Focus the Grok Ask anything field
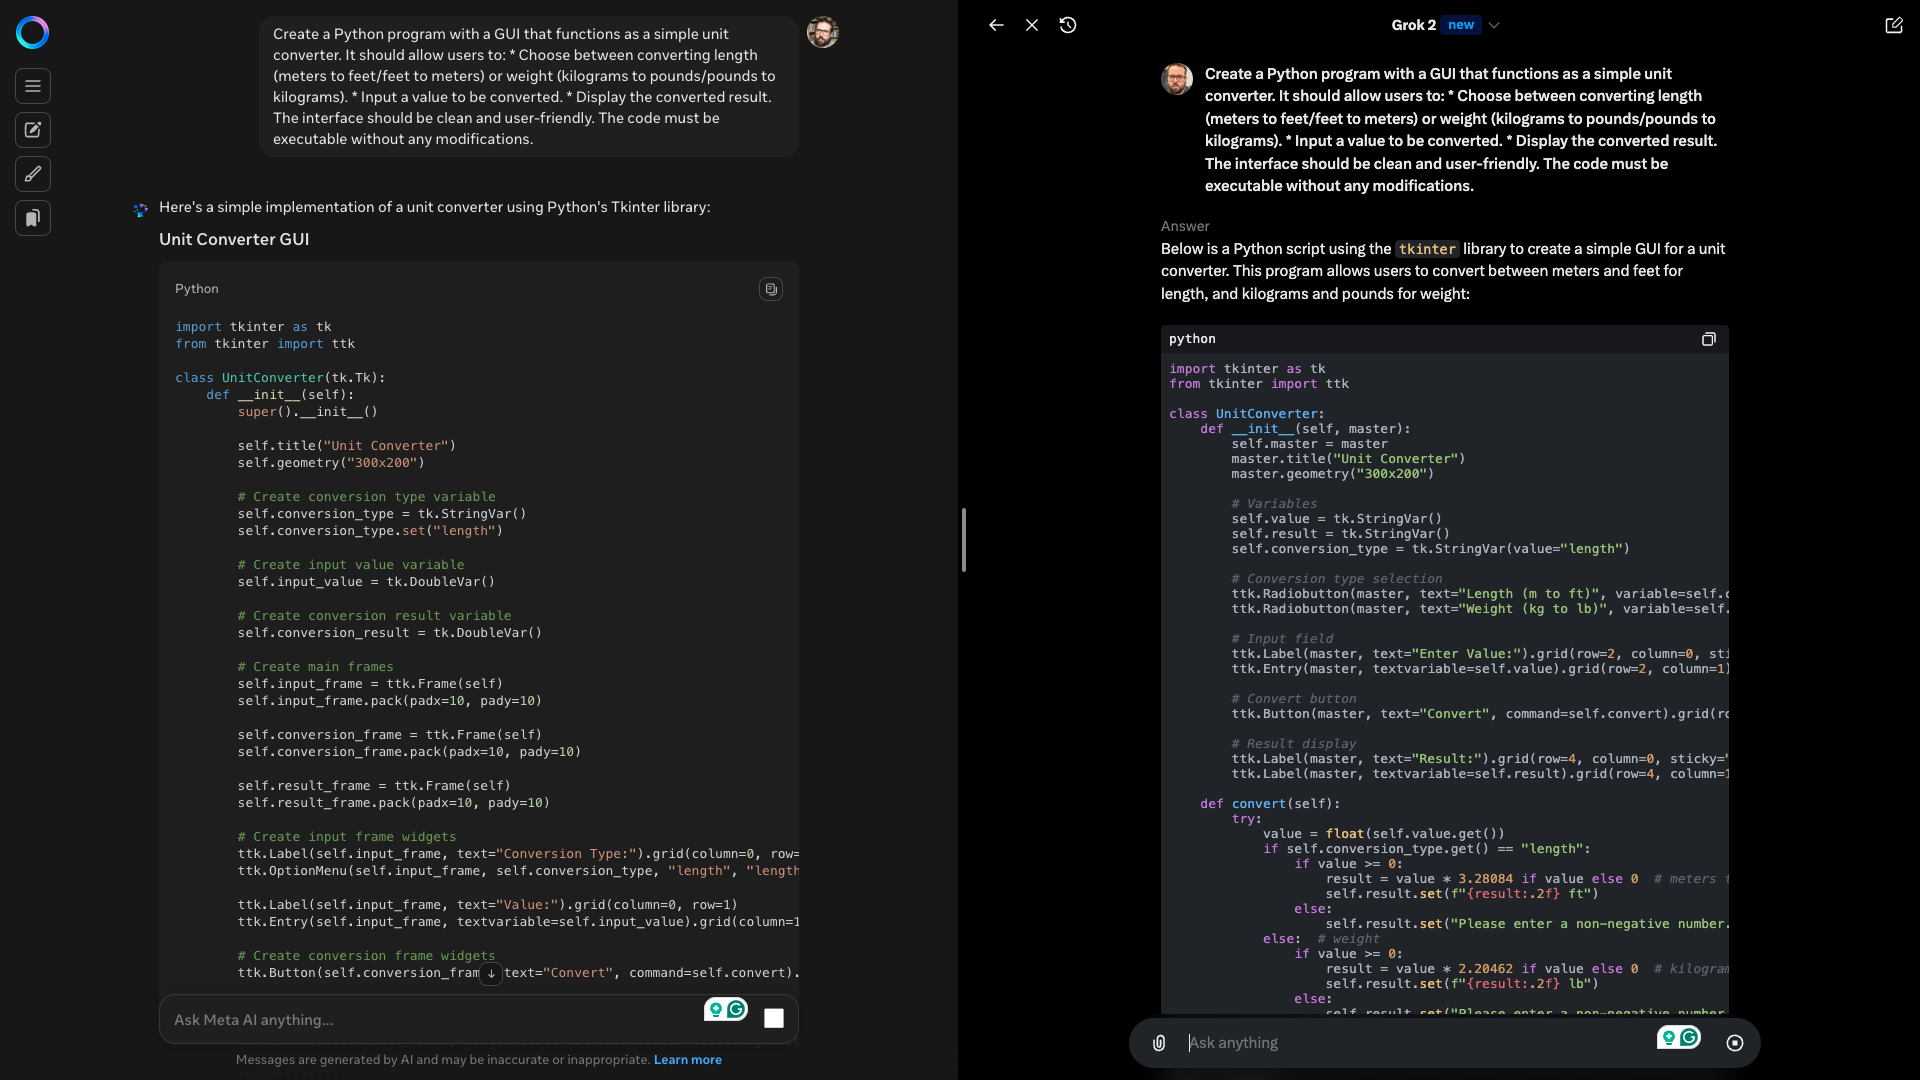 1400,1043
